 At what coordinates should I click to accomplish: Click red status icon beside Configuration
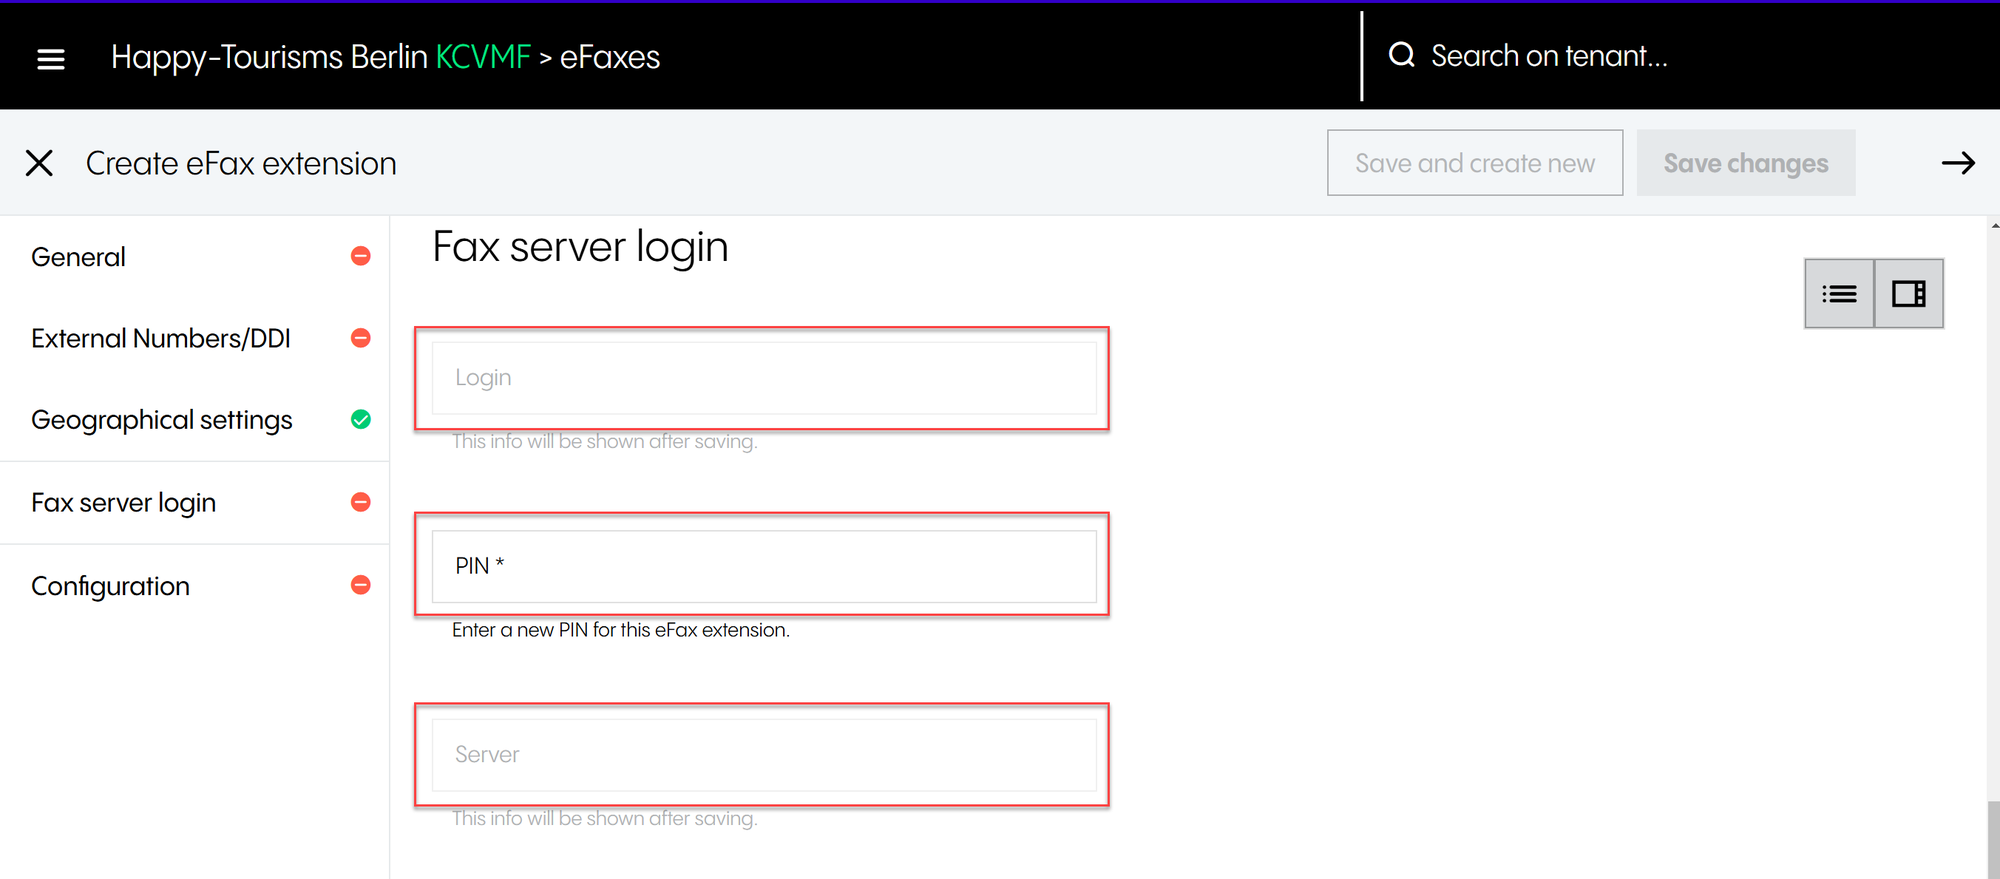[361, 585]
